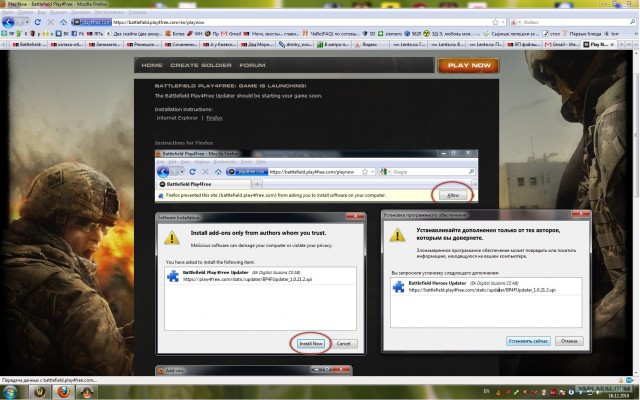Screen dimensions: 640x400
Task: Click the EN language indicator in tray
Action: [486, 392]
